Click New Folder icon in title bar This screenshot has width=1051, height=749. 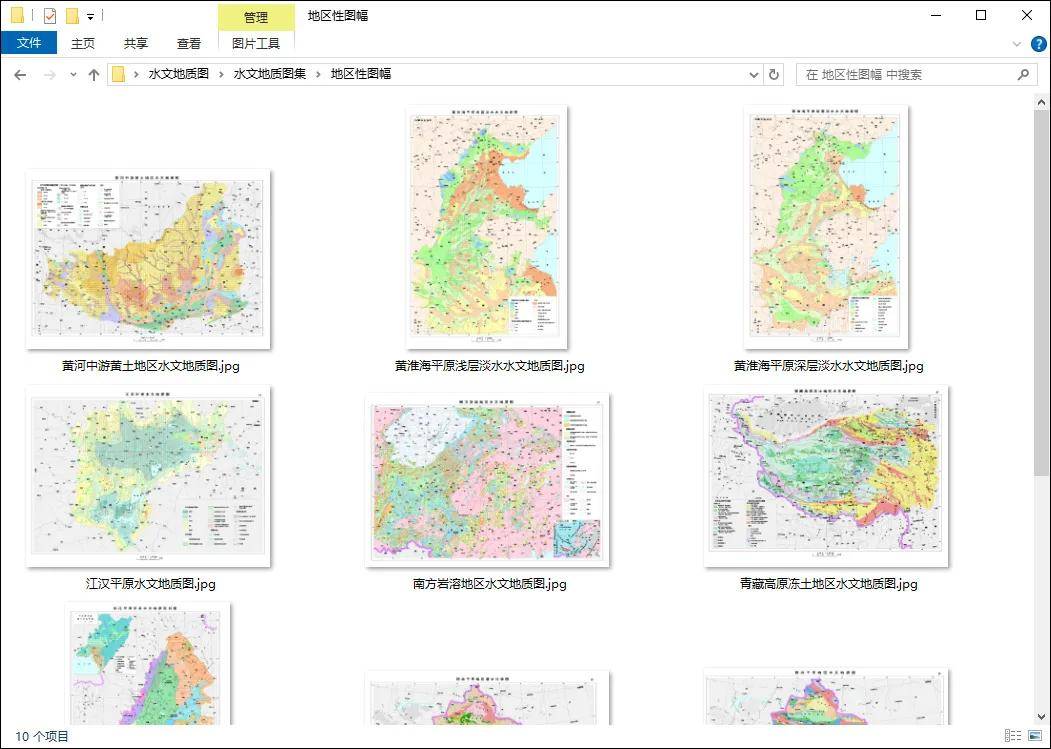72,16
